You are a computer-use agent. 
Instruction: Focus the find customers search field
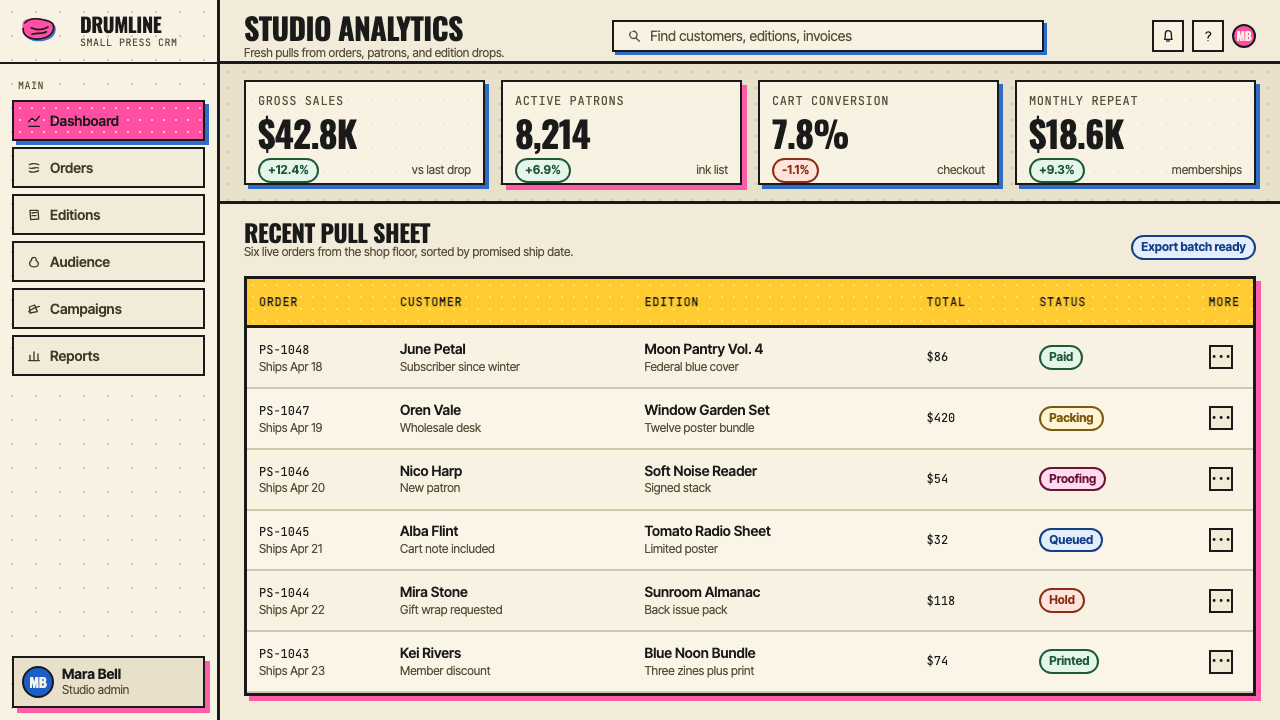(828, 36)
